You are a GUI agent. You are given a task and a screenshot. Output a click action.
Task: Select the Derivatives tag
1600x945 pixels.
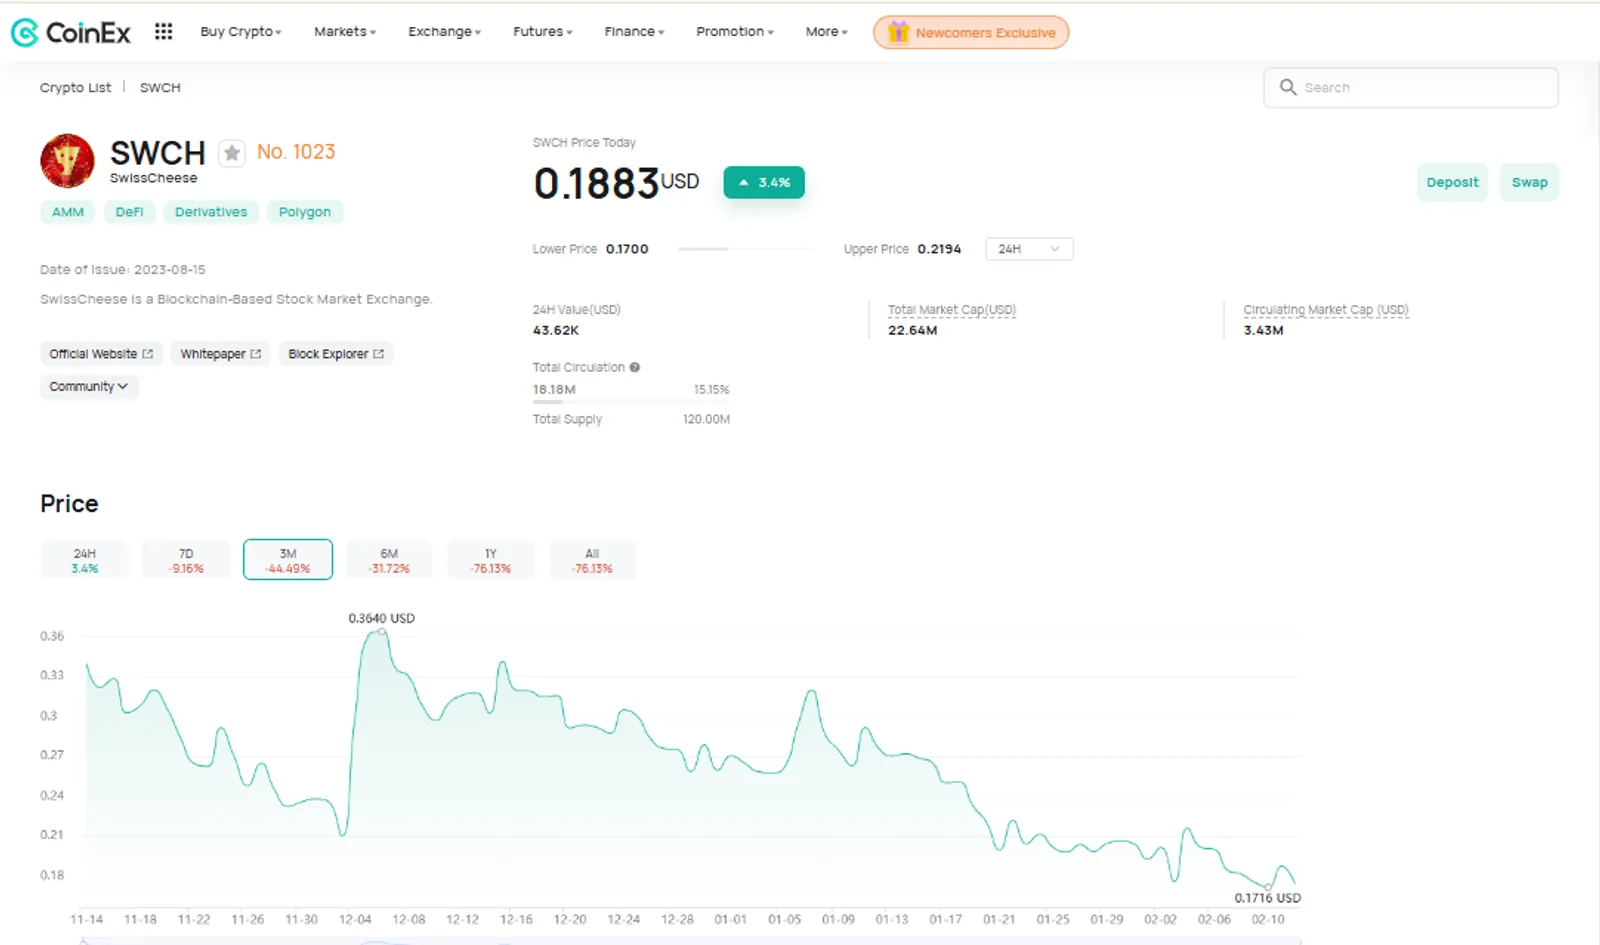pos(211,212)
